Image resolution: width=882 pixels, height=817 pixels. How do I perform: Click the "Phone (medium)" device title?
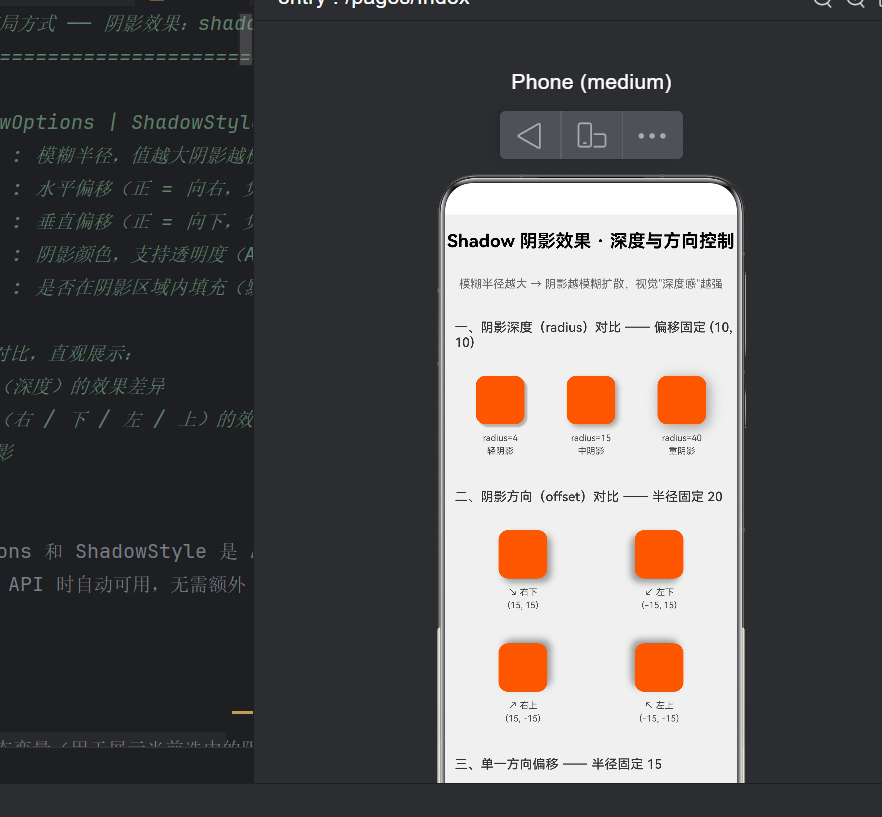click(x=591, y=82)
